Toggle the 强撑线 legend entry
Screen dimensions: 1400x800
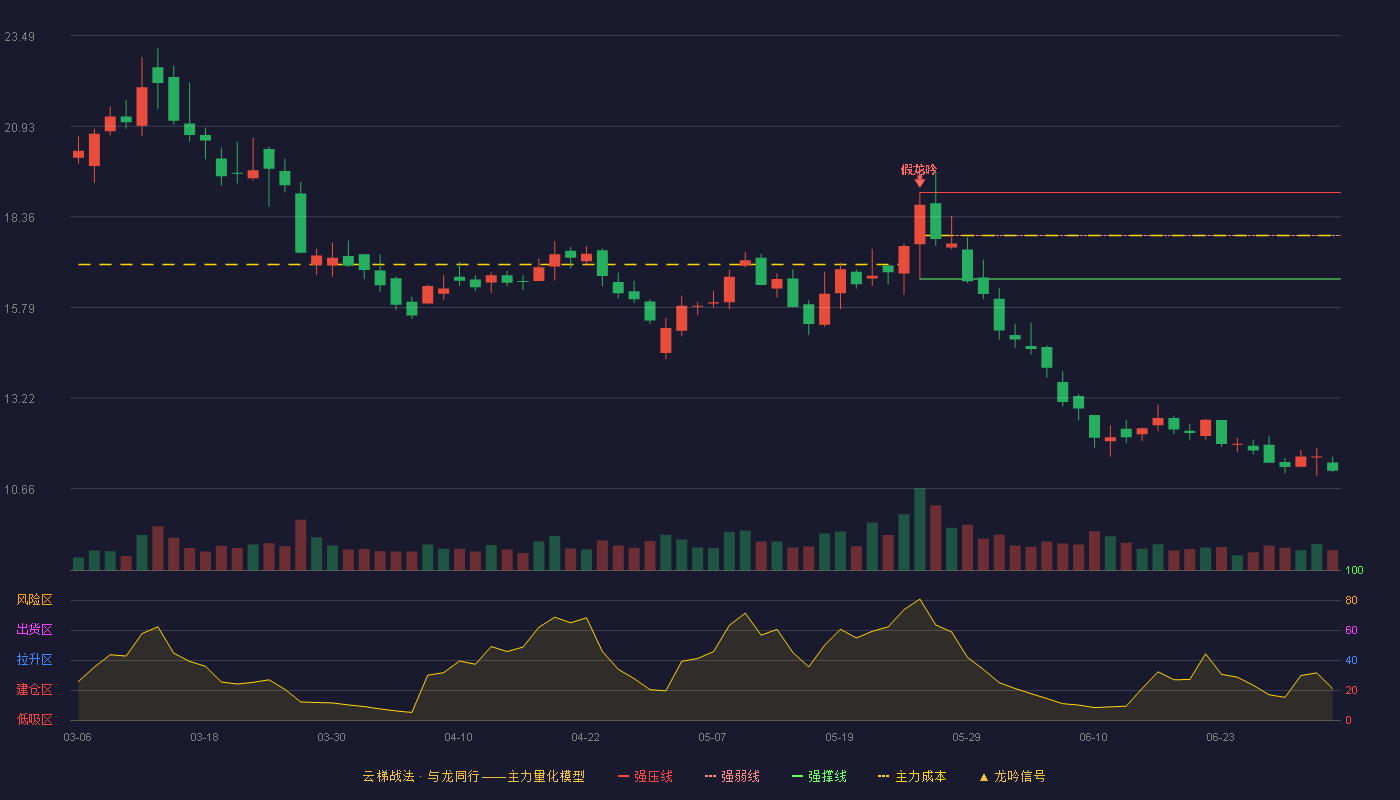[819, 776]
